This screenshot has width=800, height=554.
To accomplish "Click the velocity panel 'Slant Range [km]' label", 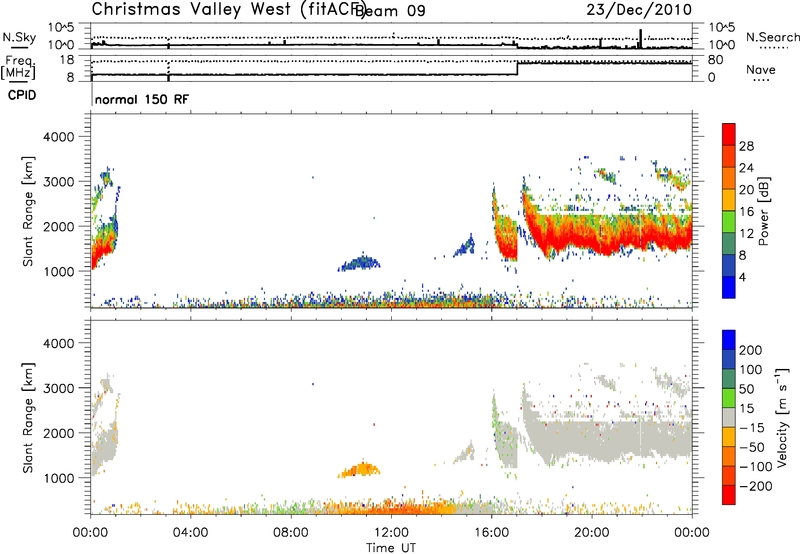I will (28, 418).
